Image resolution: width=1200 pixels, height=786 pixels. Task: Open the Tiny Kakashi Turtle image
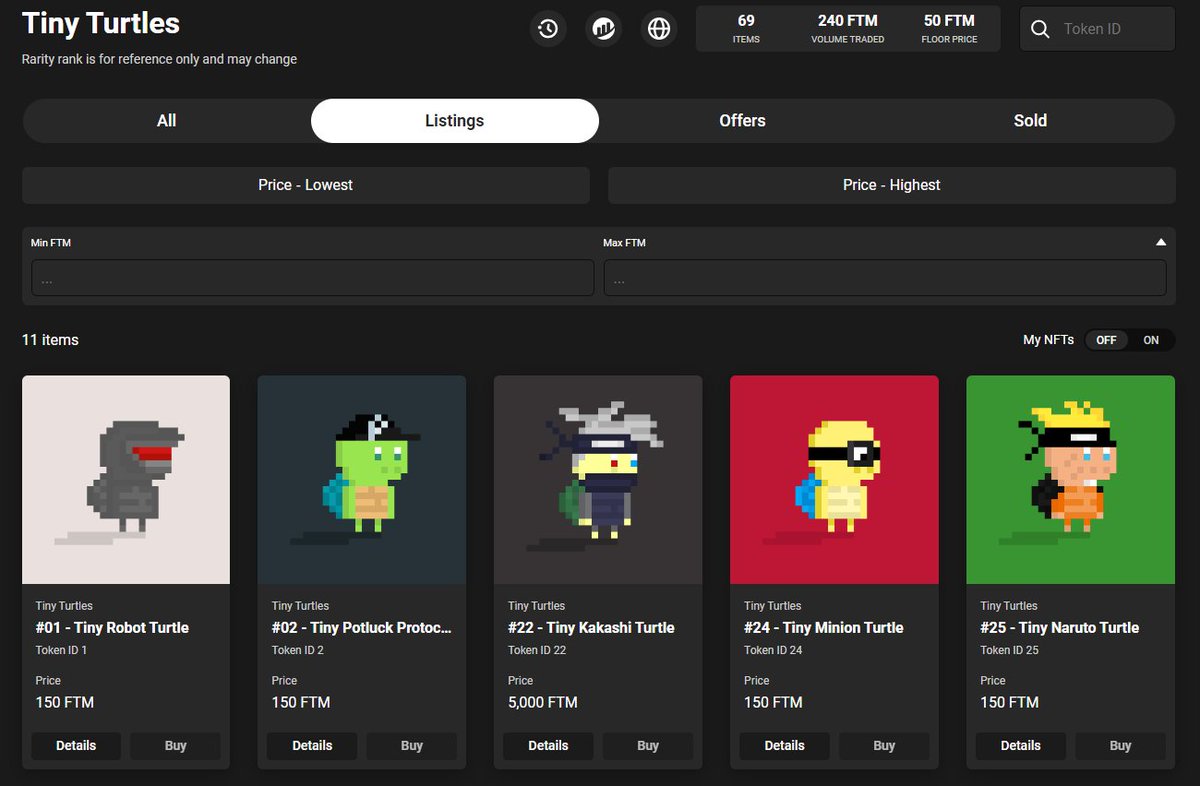598,480
